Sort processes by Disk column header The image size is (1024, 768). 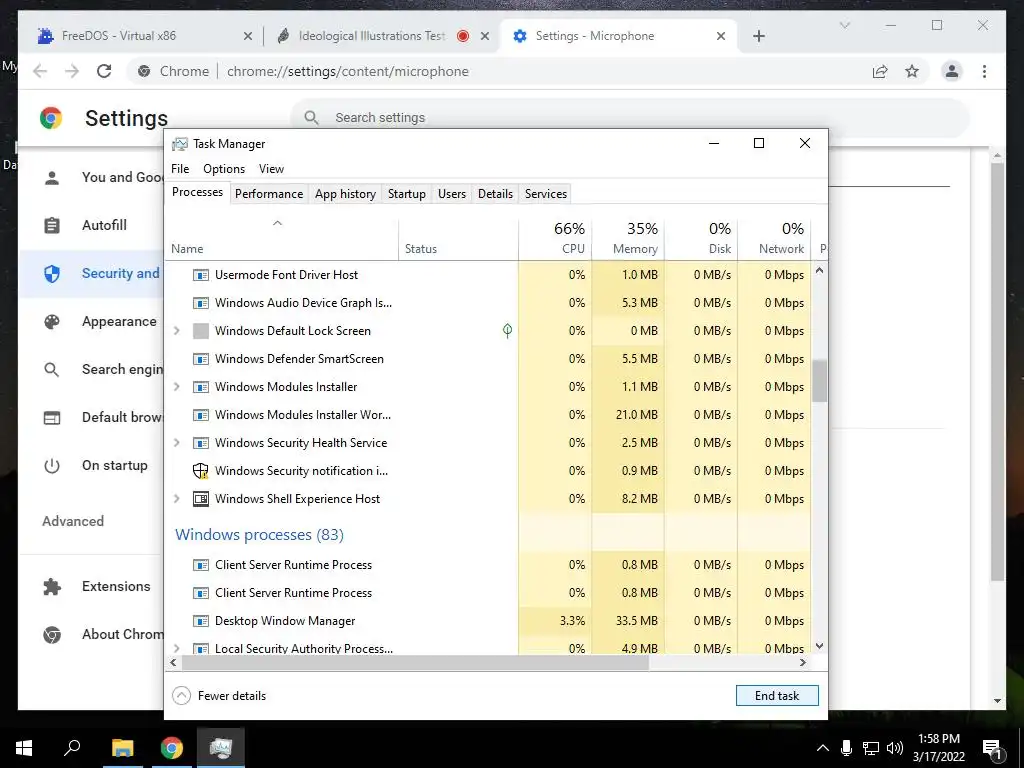click(x=701, y=239)
